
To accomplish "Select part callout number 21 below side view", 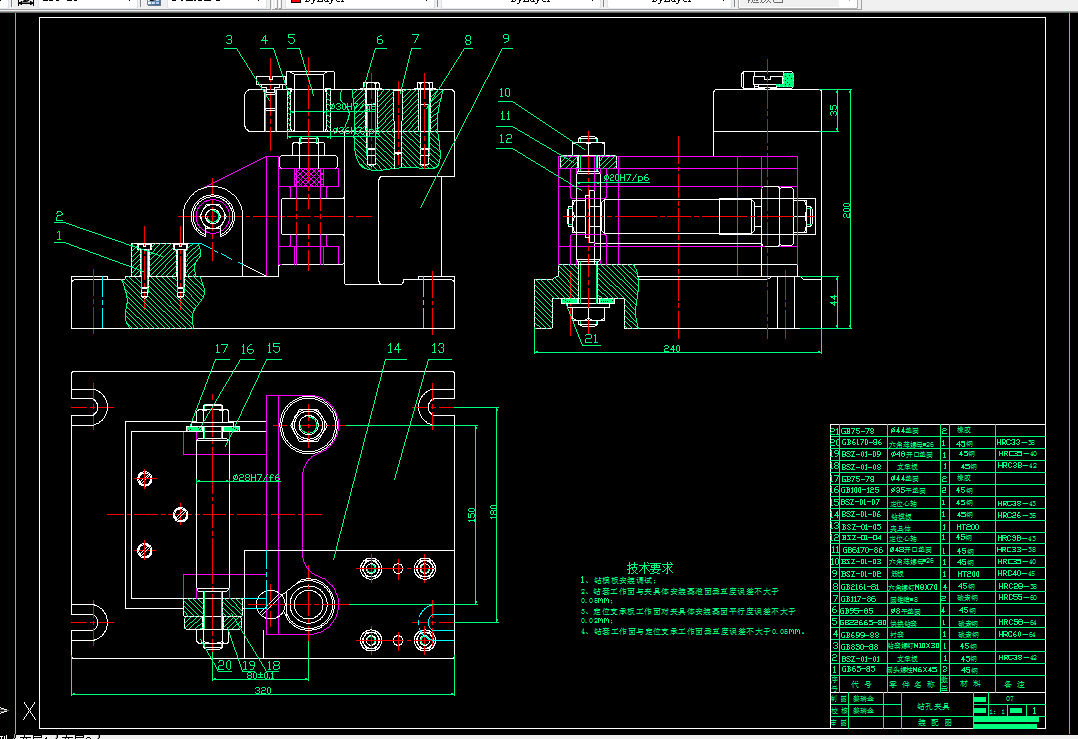I will (x=591, y=338).
